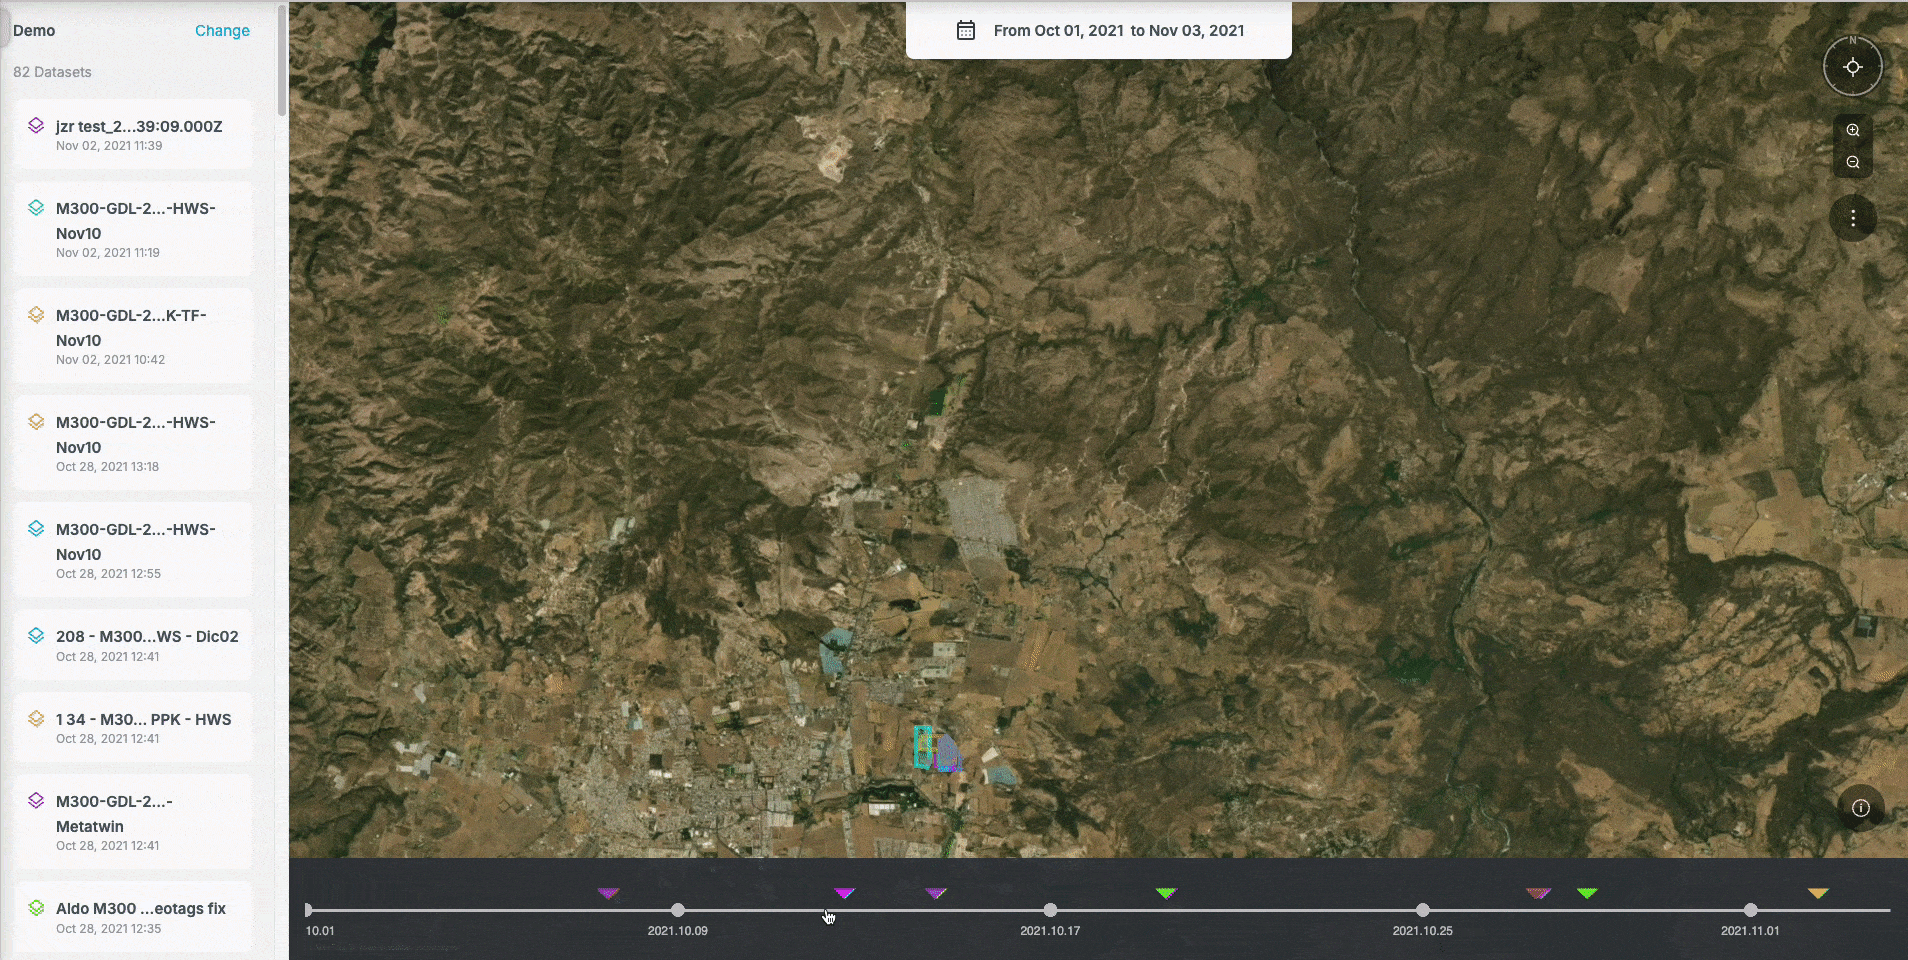Click the cyan outlined survey area on map
Image resolution: width=1908 pixels, height=960 pixels.
[922, 748]
